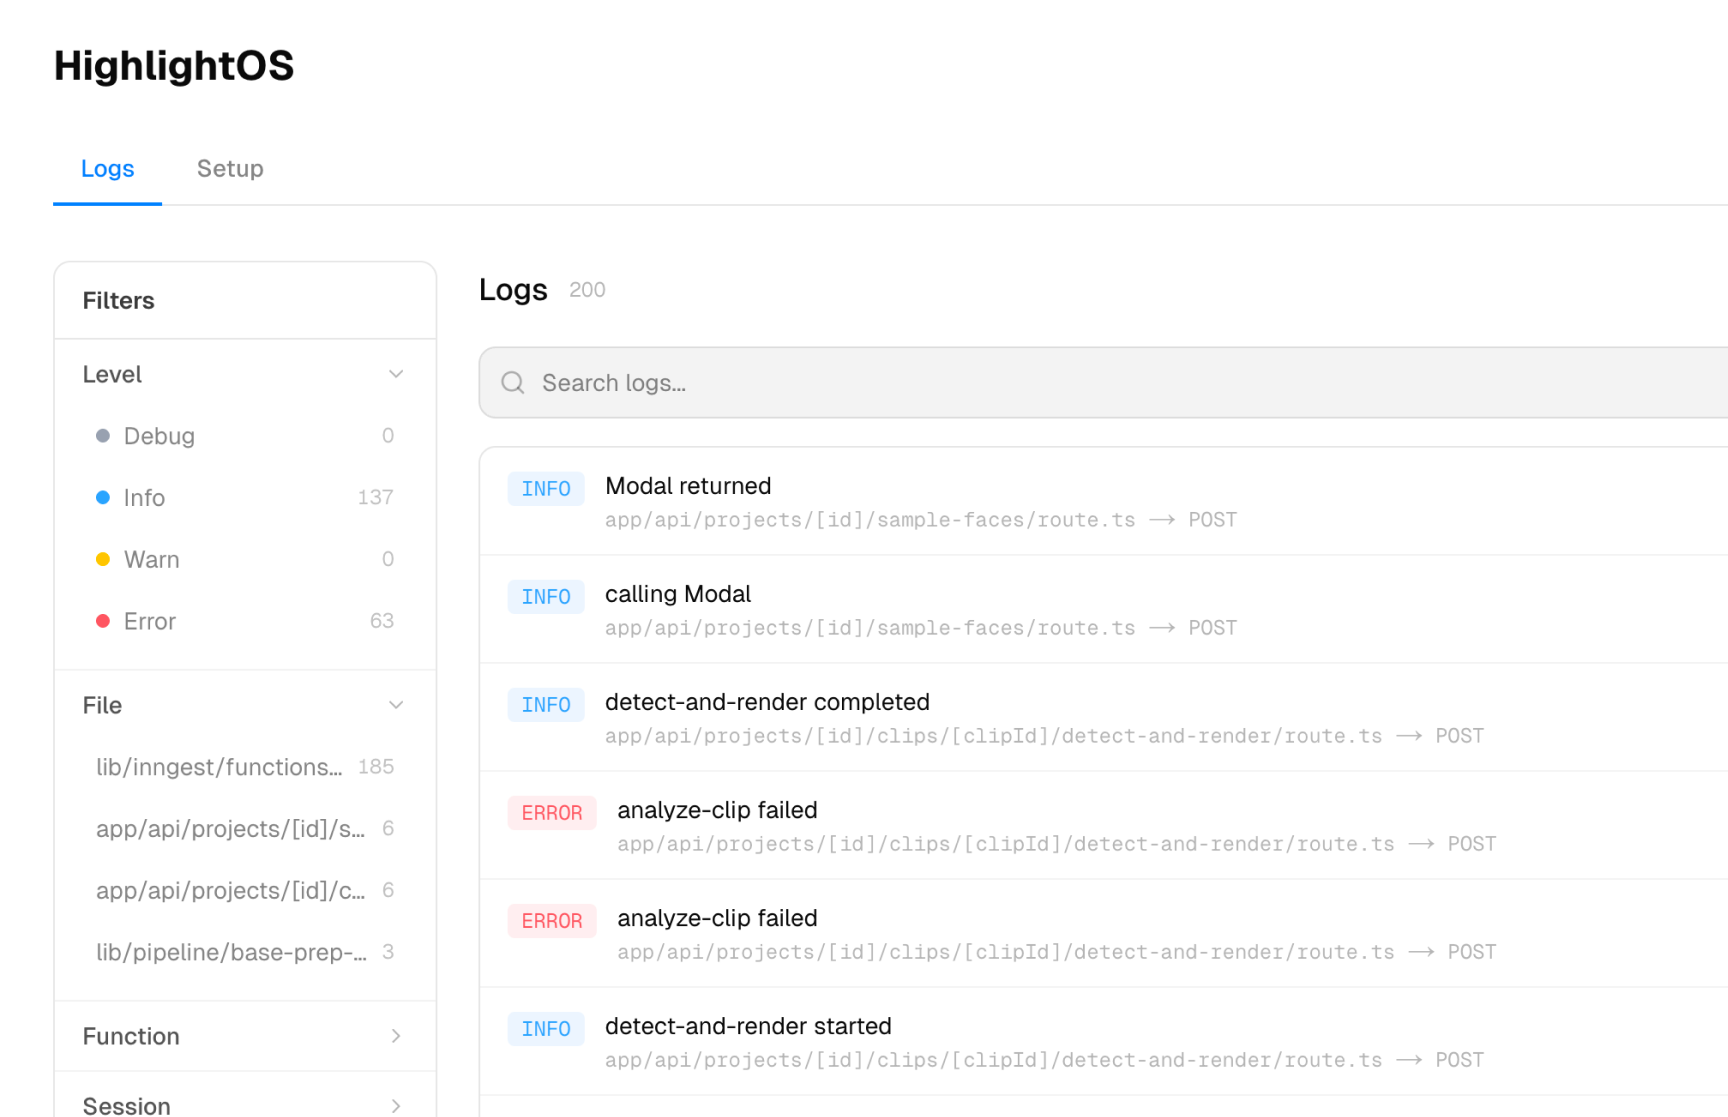Click the INFO badge on 'Modal returned' entry
Image resolution: width=1728 pixels, height=1117 pixels.
(x=546, y=488)
